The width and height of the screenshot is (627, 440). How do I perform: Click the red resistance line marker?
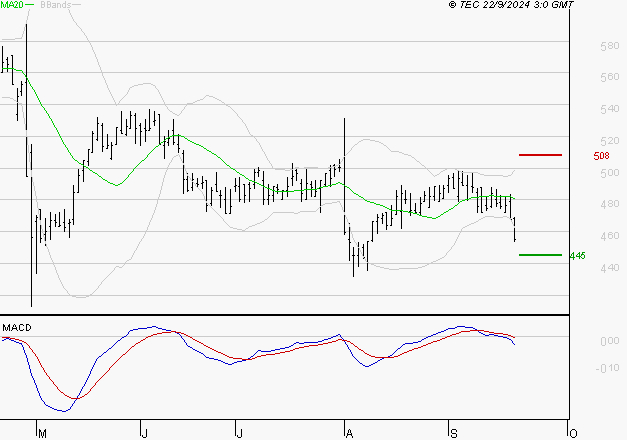pos(540,155)
